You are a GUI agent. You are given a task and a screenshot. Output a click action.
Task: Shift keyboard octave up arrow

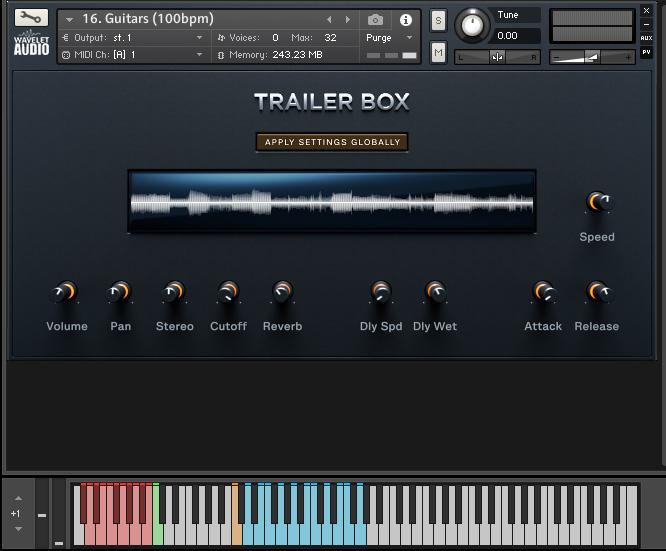click(18, 498)
